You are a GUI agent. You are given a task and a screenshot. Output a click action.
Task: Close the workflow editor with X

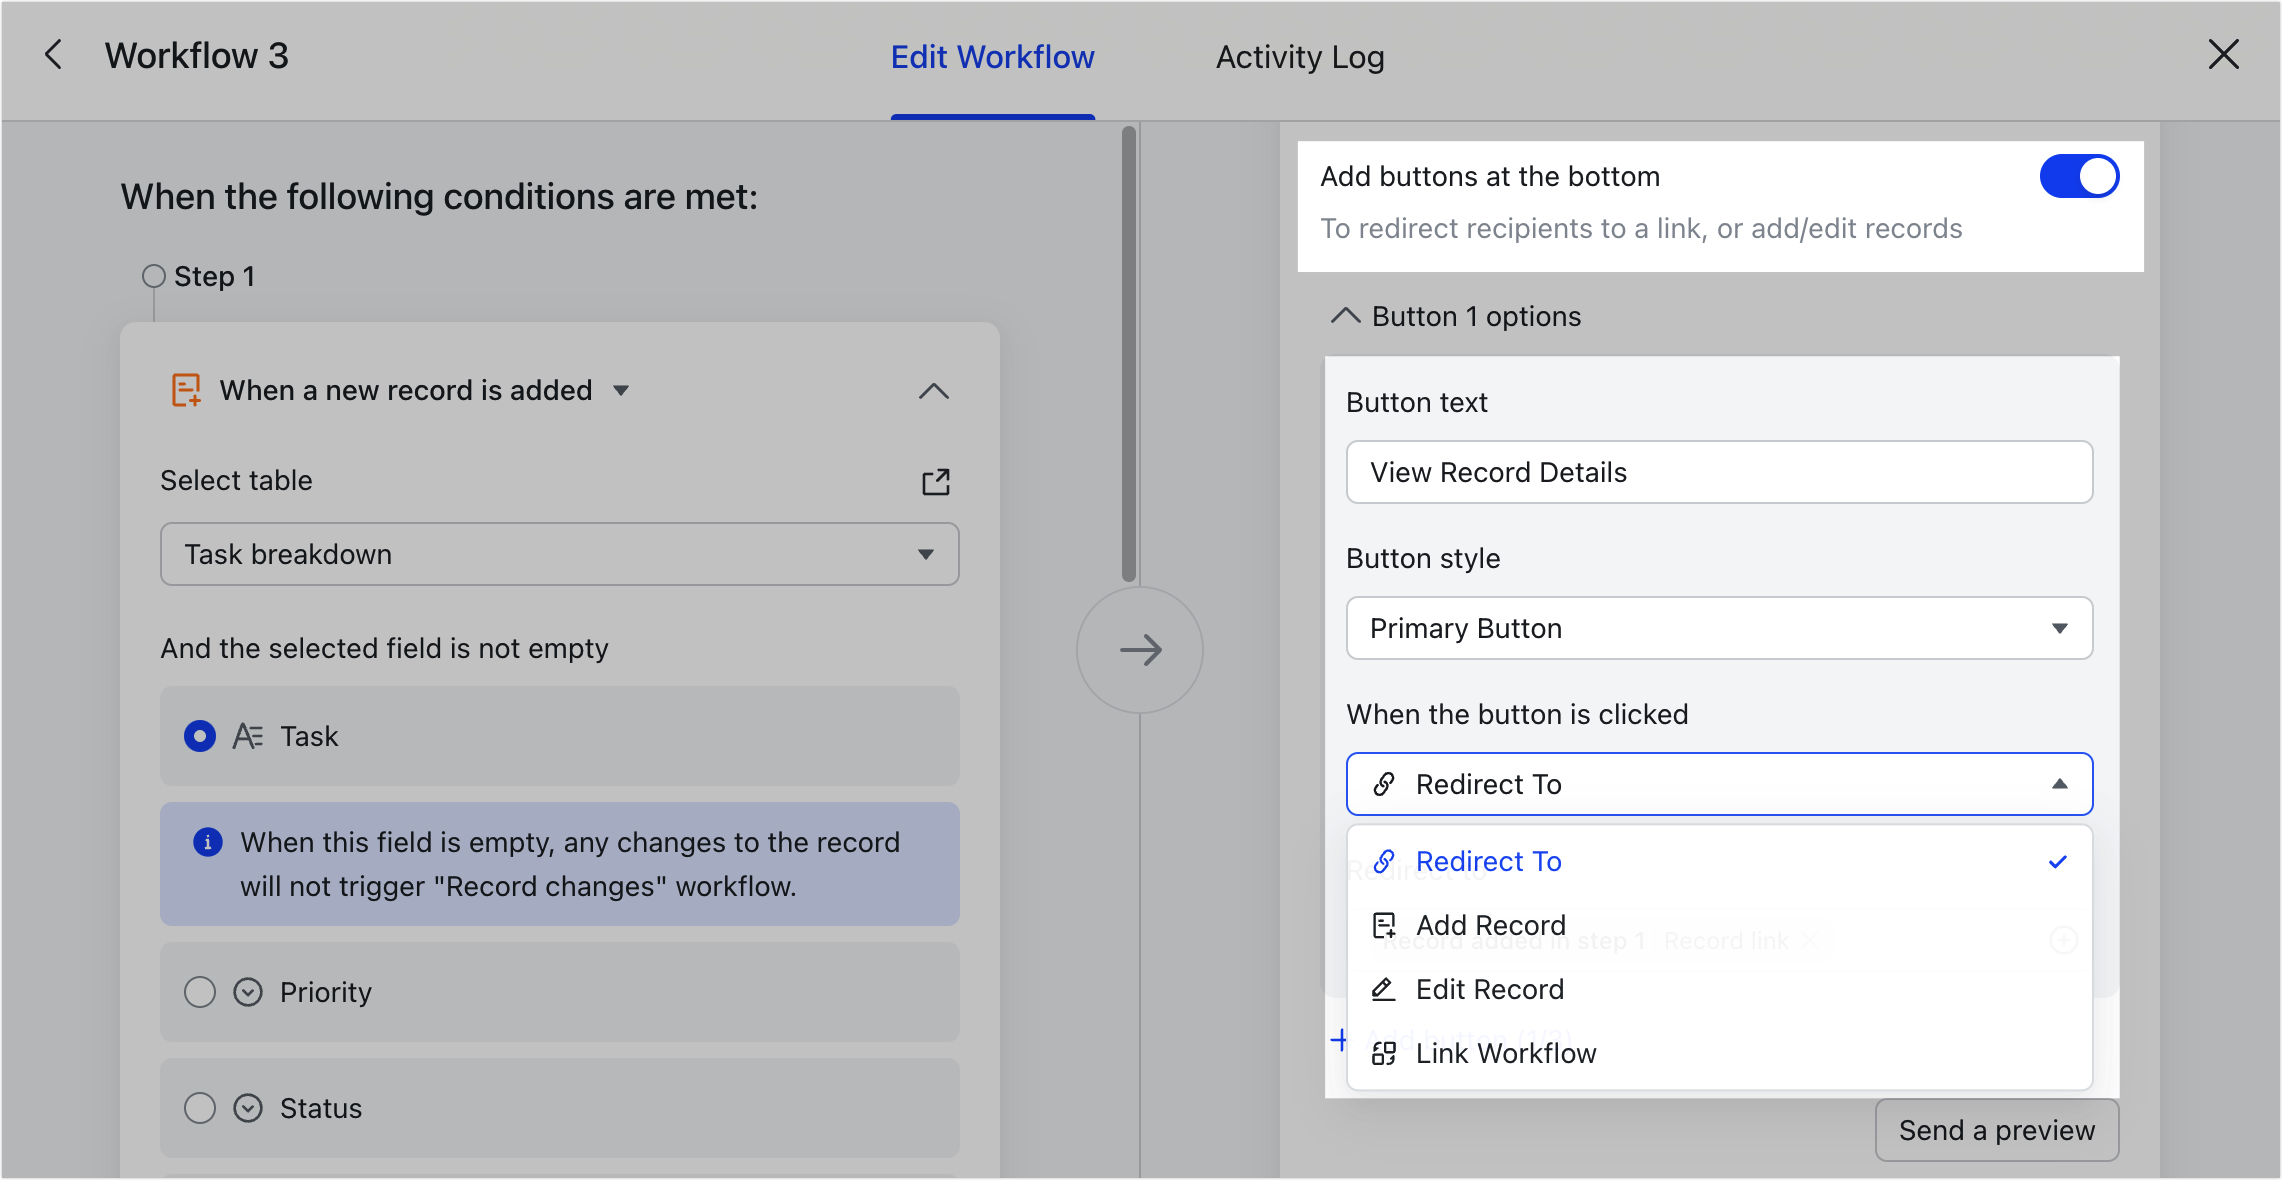pos(2223,55)
